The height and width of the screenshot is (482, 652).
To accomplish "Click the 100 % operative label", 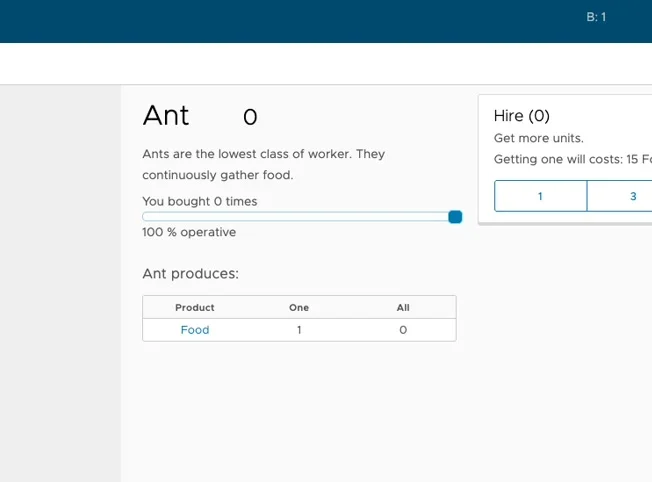I will pos(189,232).
